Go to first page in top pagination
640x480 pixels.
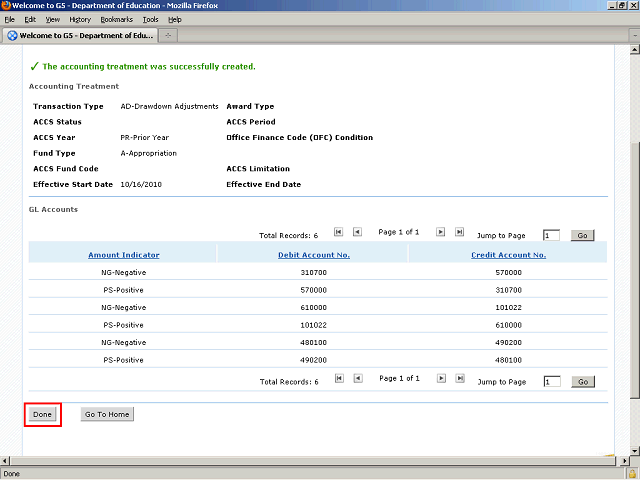pyautogui.click(x=338, y=232)
